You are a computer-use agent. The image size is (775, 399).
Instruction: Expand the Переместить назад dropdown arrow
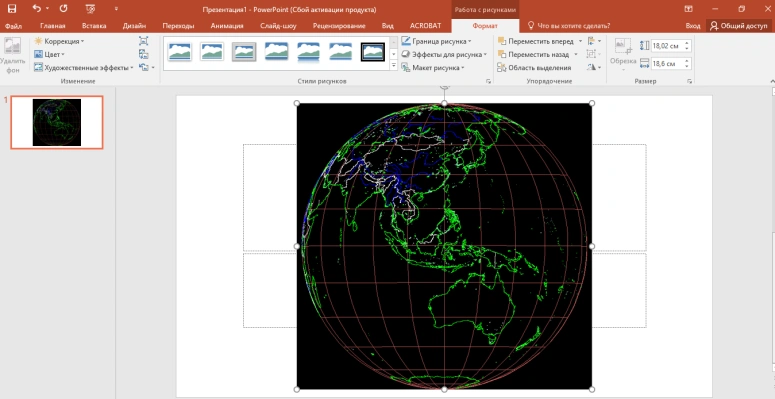click(x=576, y=54)
